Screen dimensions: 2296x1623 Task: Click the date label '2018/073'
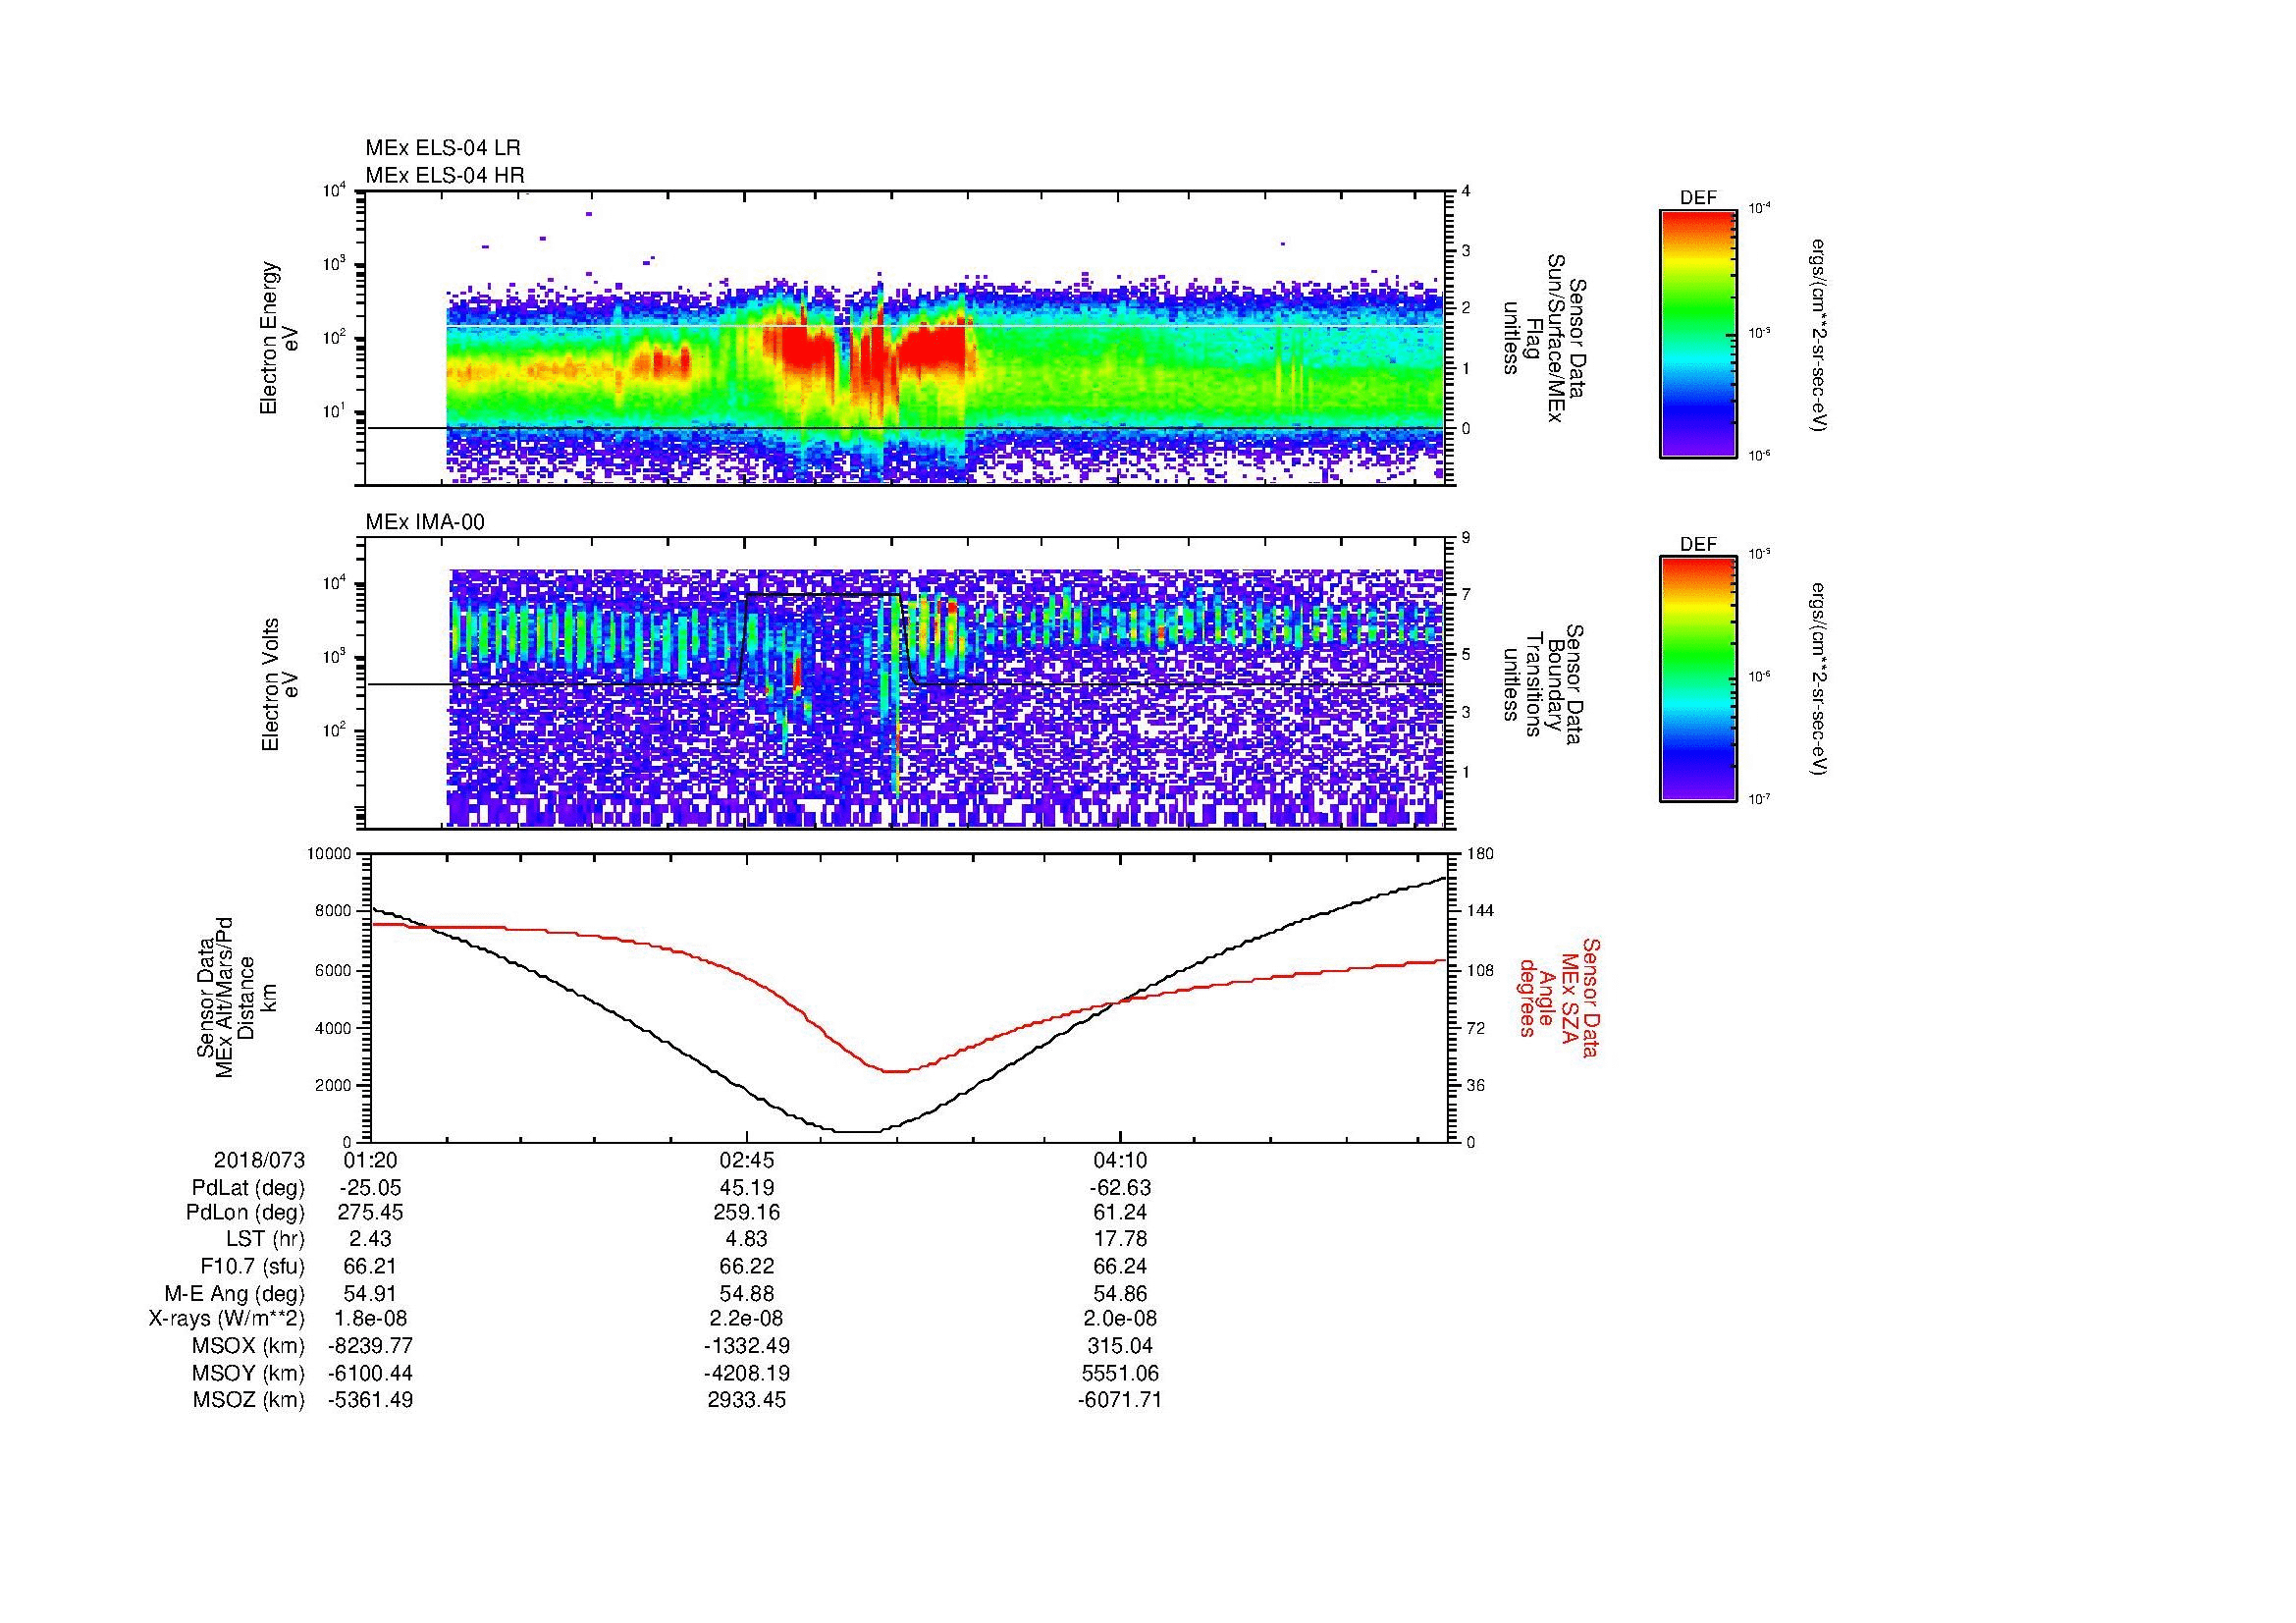pos(260,1160)
